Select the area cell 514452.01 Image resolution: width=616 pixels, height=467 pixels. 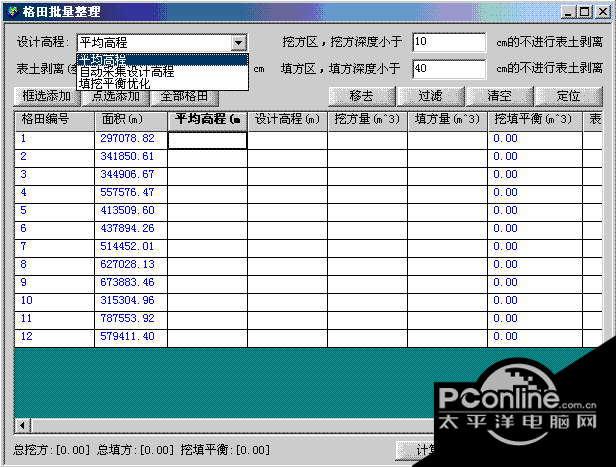pos(131,249)
